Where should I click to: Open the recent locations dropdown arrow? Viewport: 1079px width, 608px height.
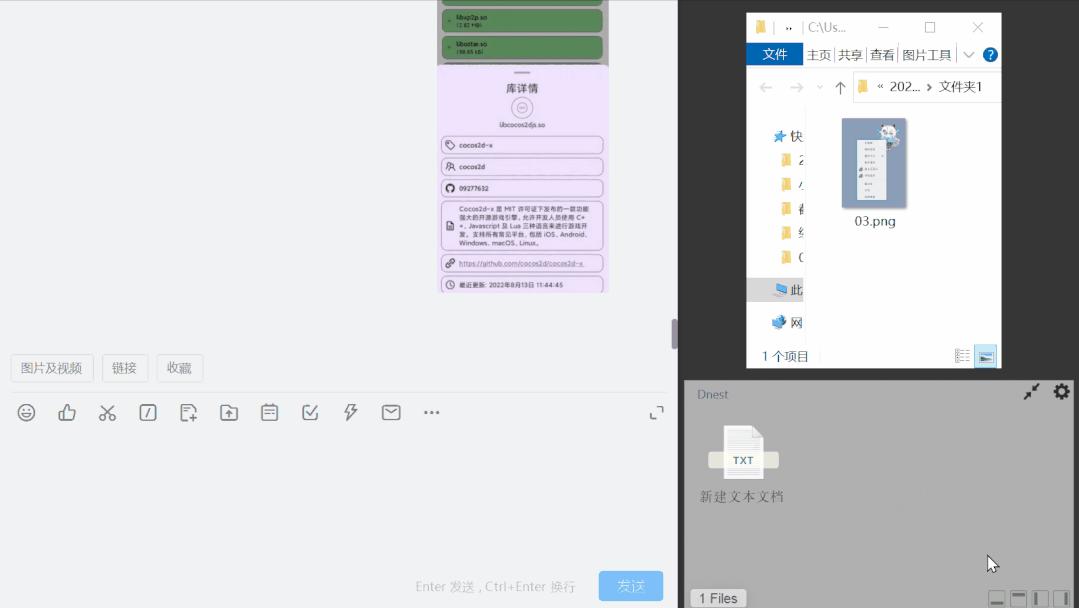pyautogui.click(x=820, y=87)
